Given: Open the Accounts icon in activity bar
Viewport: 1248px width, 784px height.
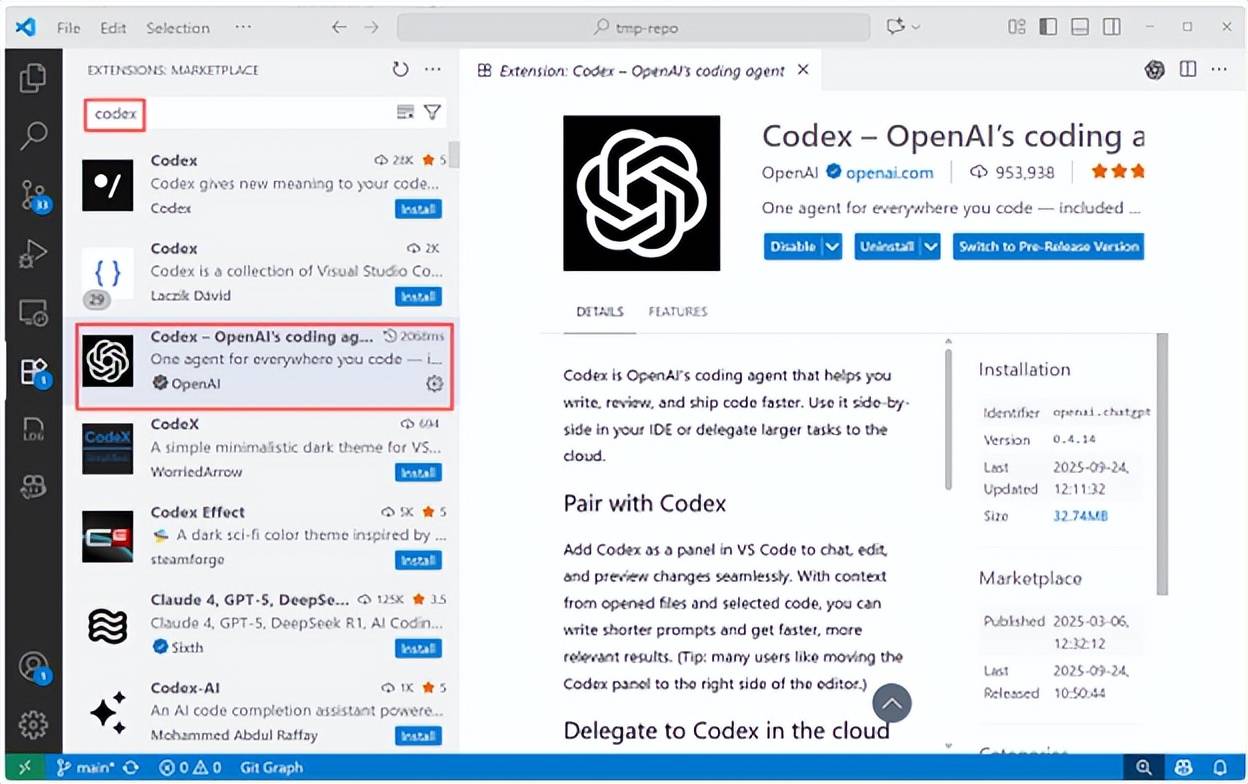Looking at the screenshot, I should point(33,666).
